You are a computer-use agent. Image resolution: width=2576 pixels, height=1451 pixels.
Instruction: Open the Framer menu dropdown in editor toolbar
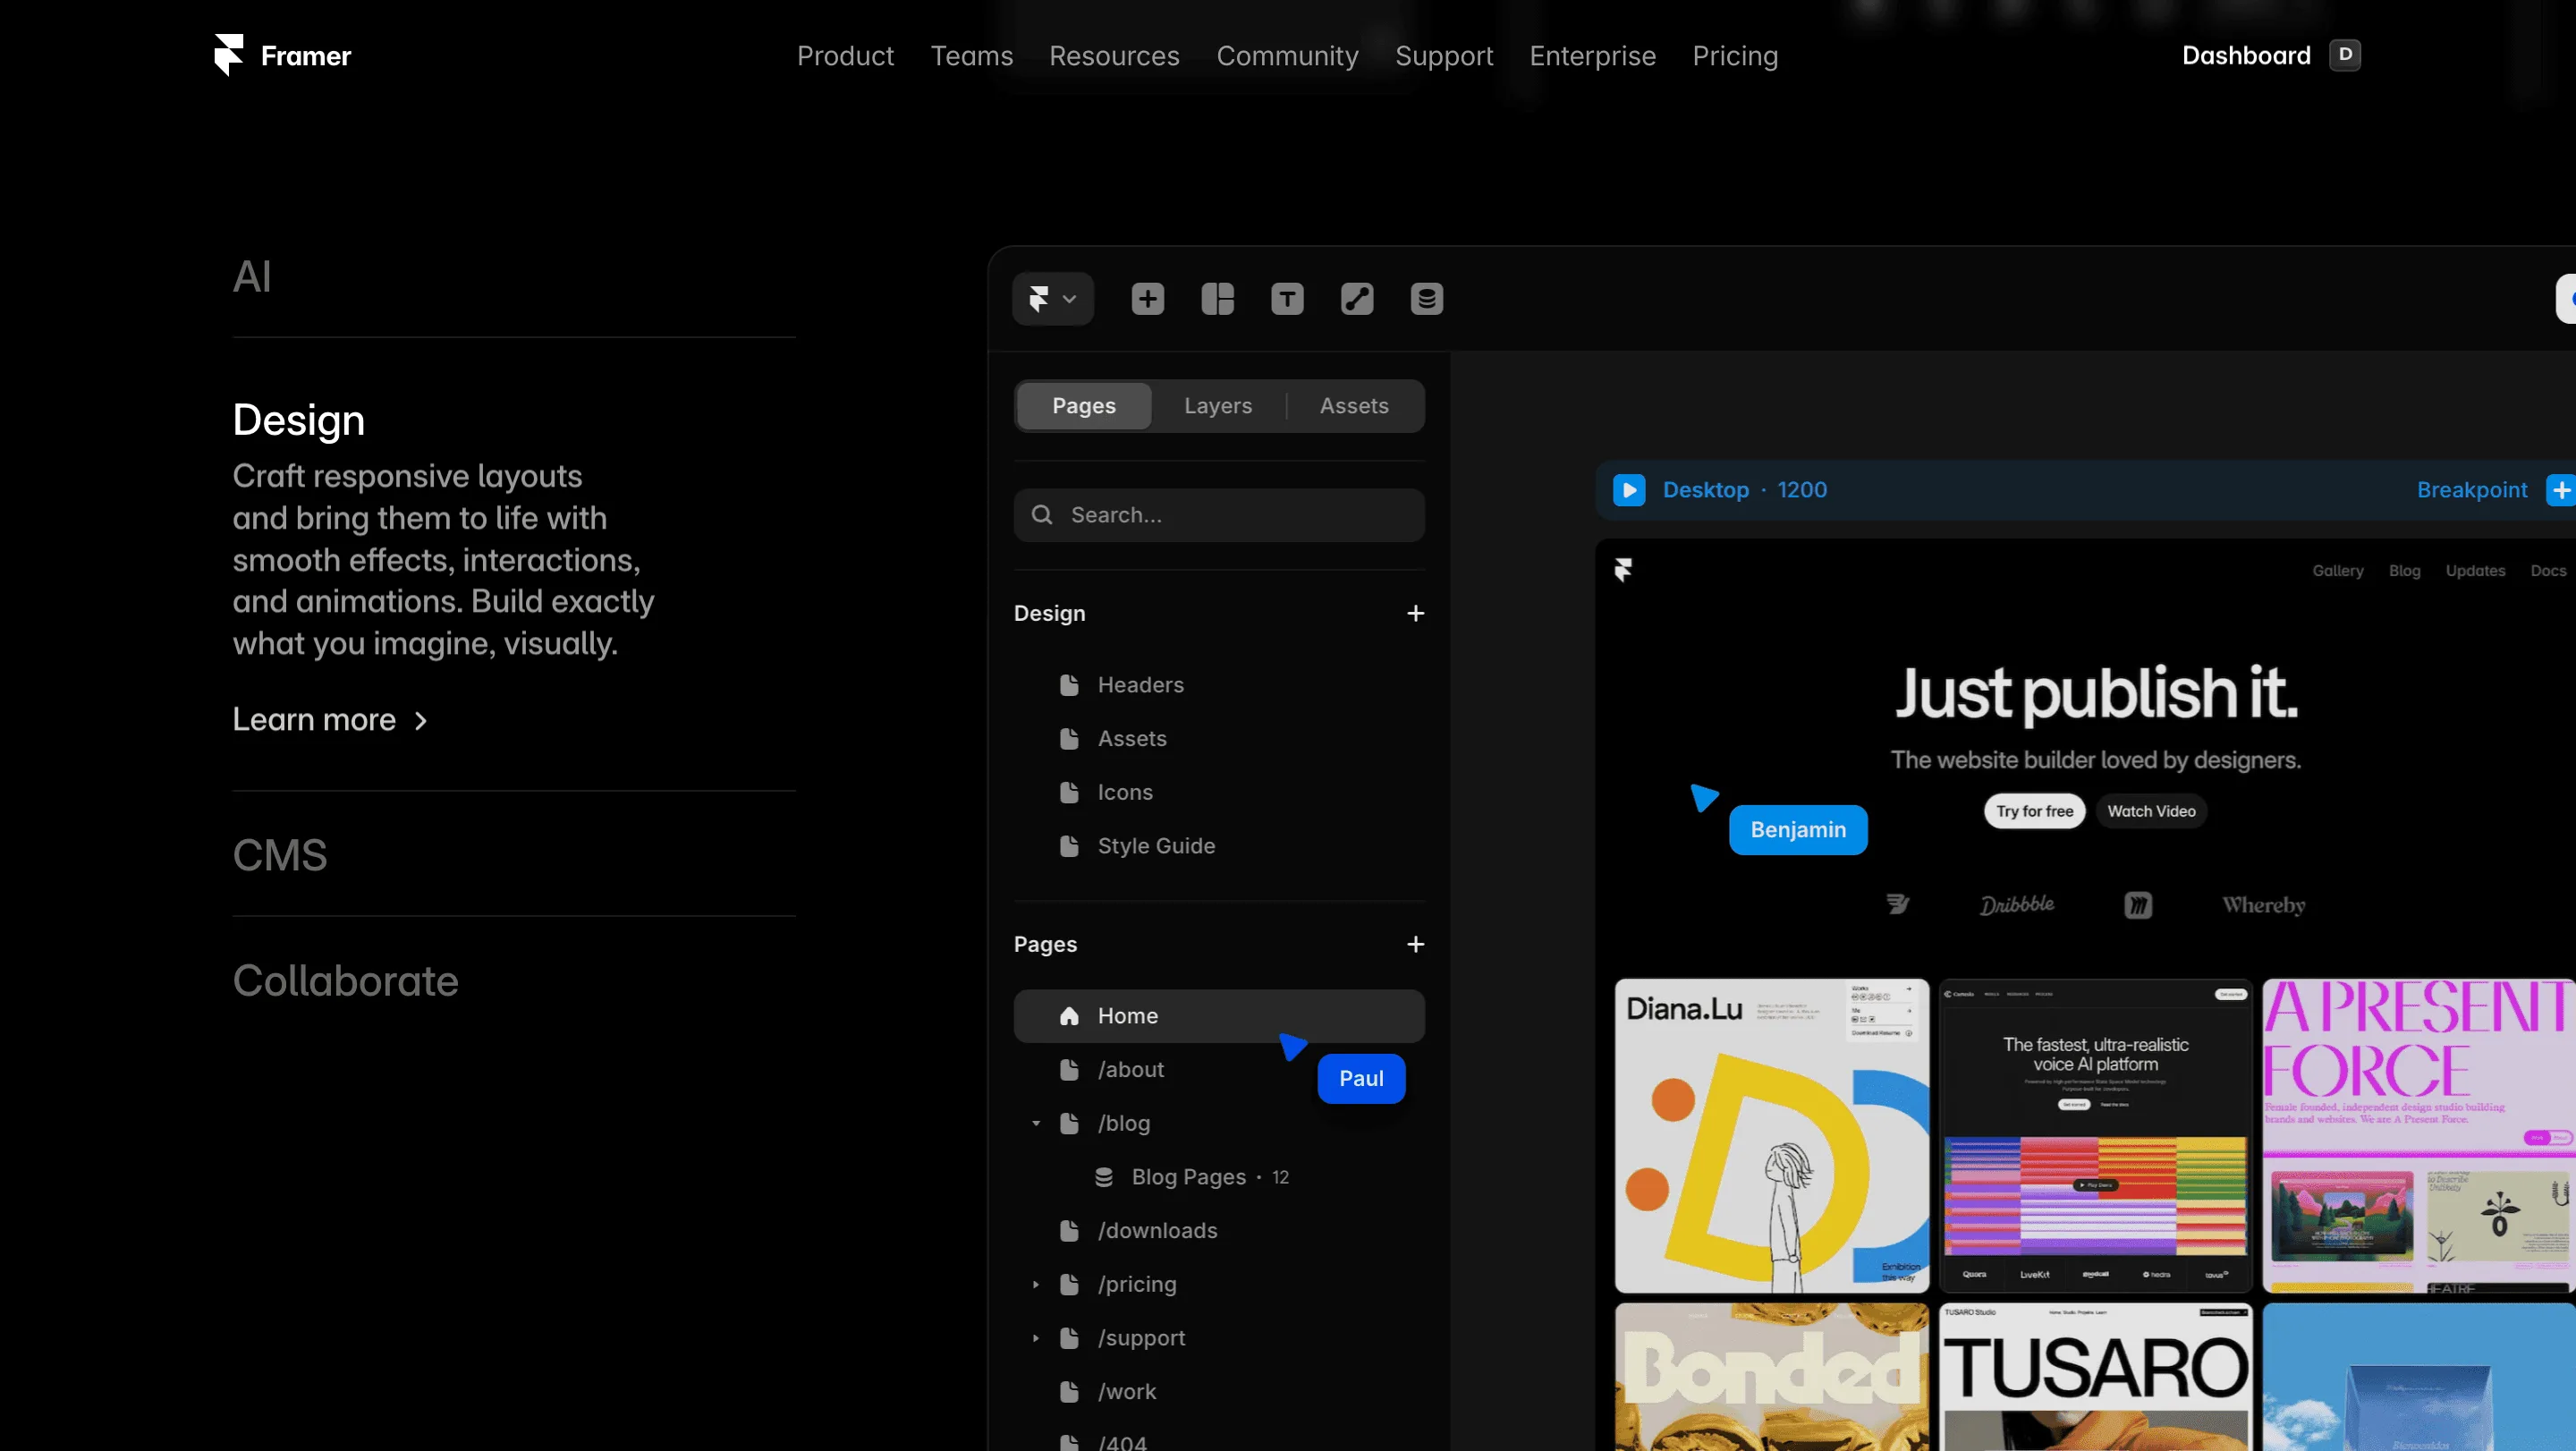(x=1053, y=298)
